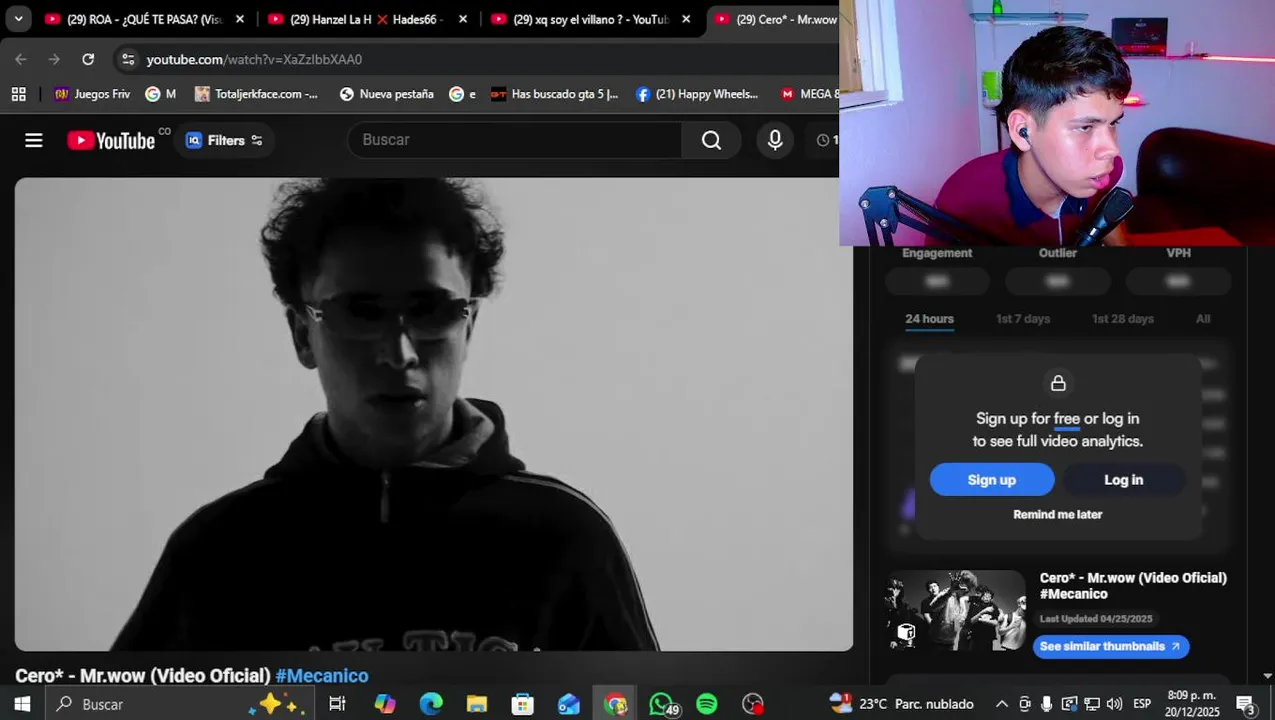The height and width of the screenshot is (720, 1275).
Task: Open the Nueva pestaña bookmark
Action: [x=386, y=94]
